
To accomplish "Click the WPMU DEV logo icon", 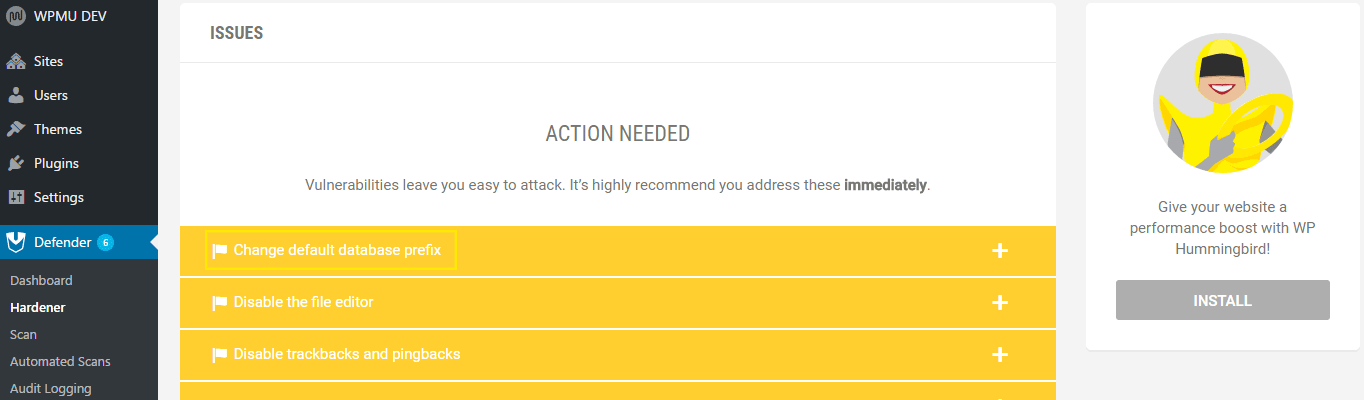I will (x=16, y=17).
